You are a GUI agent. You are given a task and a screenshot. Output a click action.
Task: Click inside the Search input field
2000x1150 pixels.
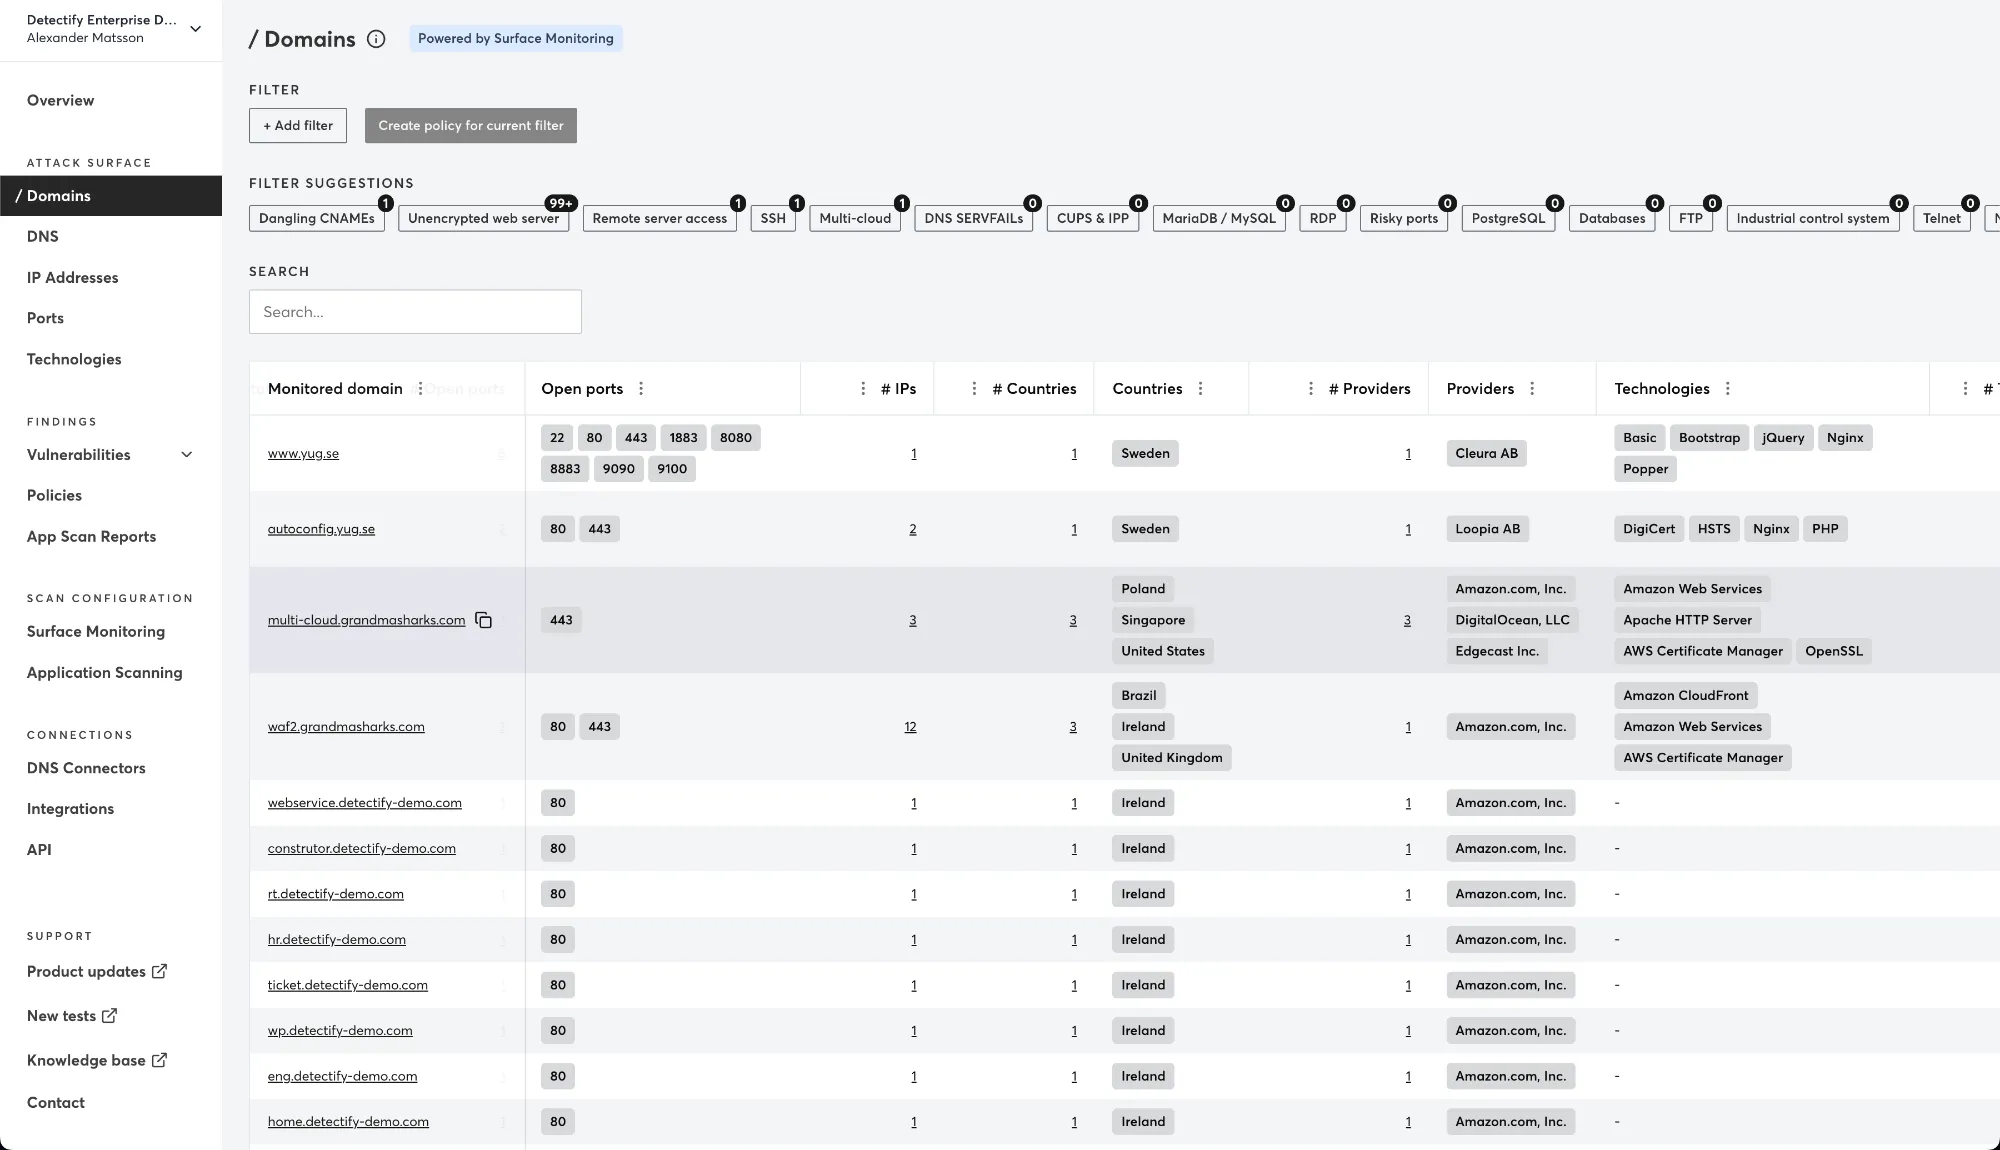(x=415, y=311)
